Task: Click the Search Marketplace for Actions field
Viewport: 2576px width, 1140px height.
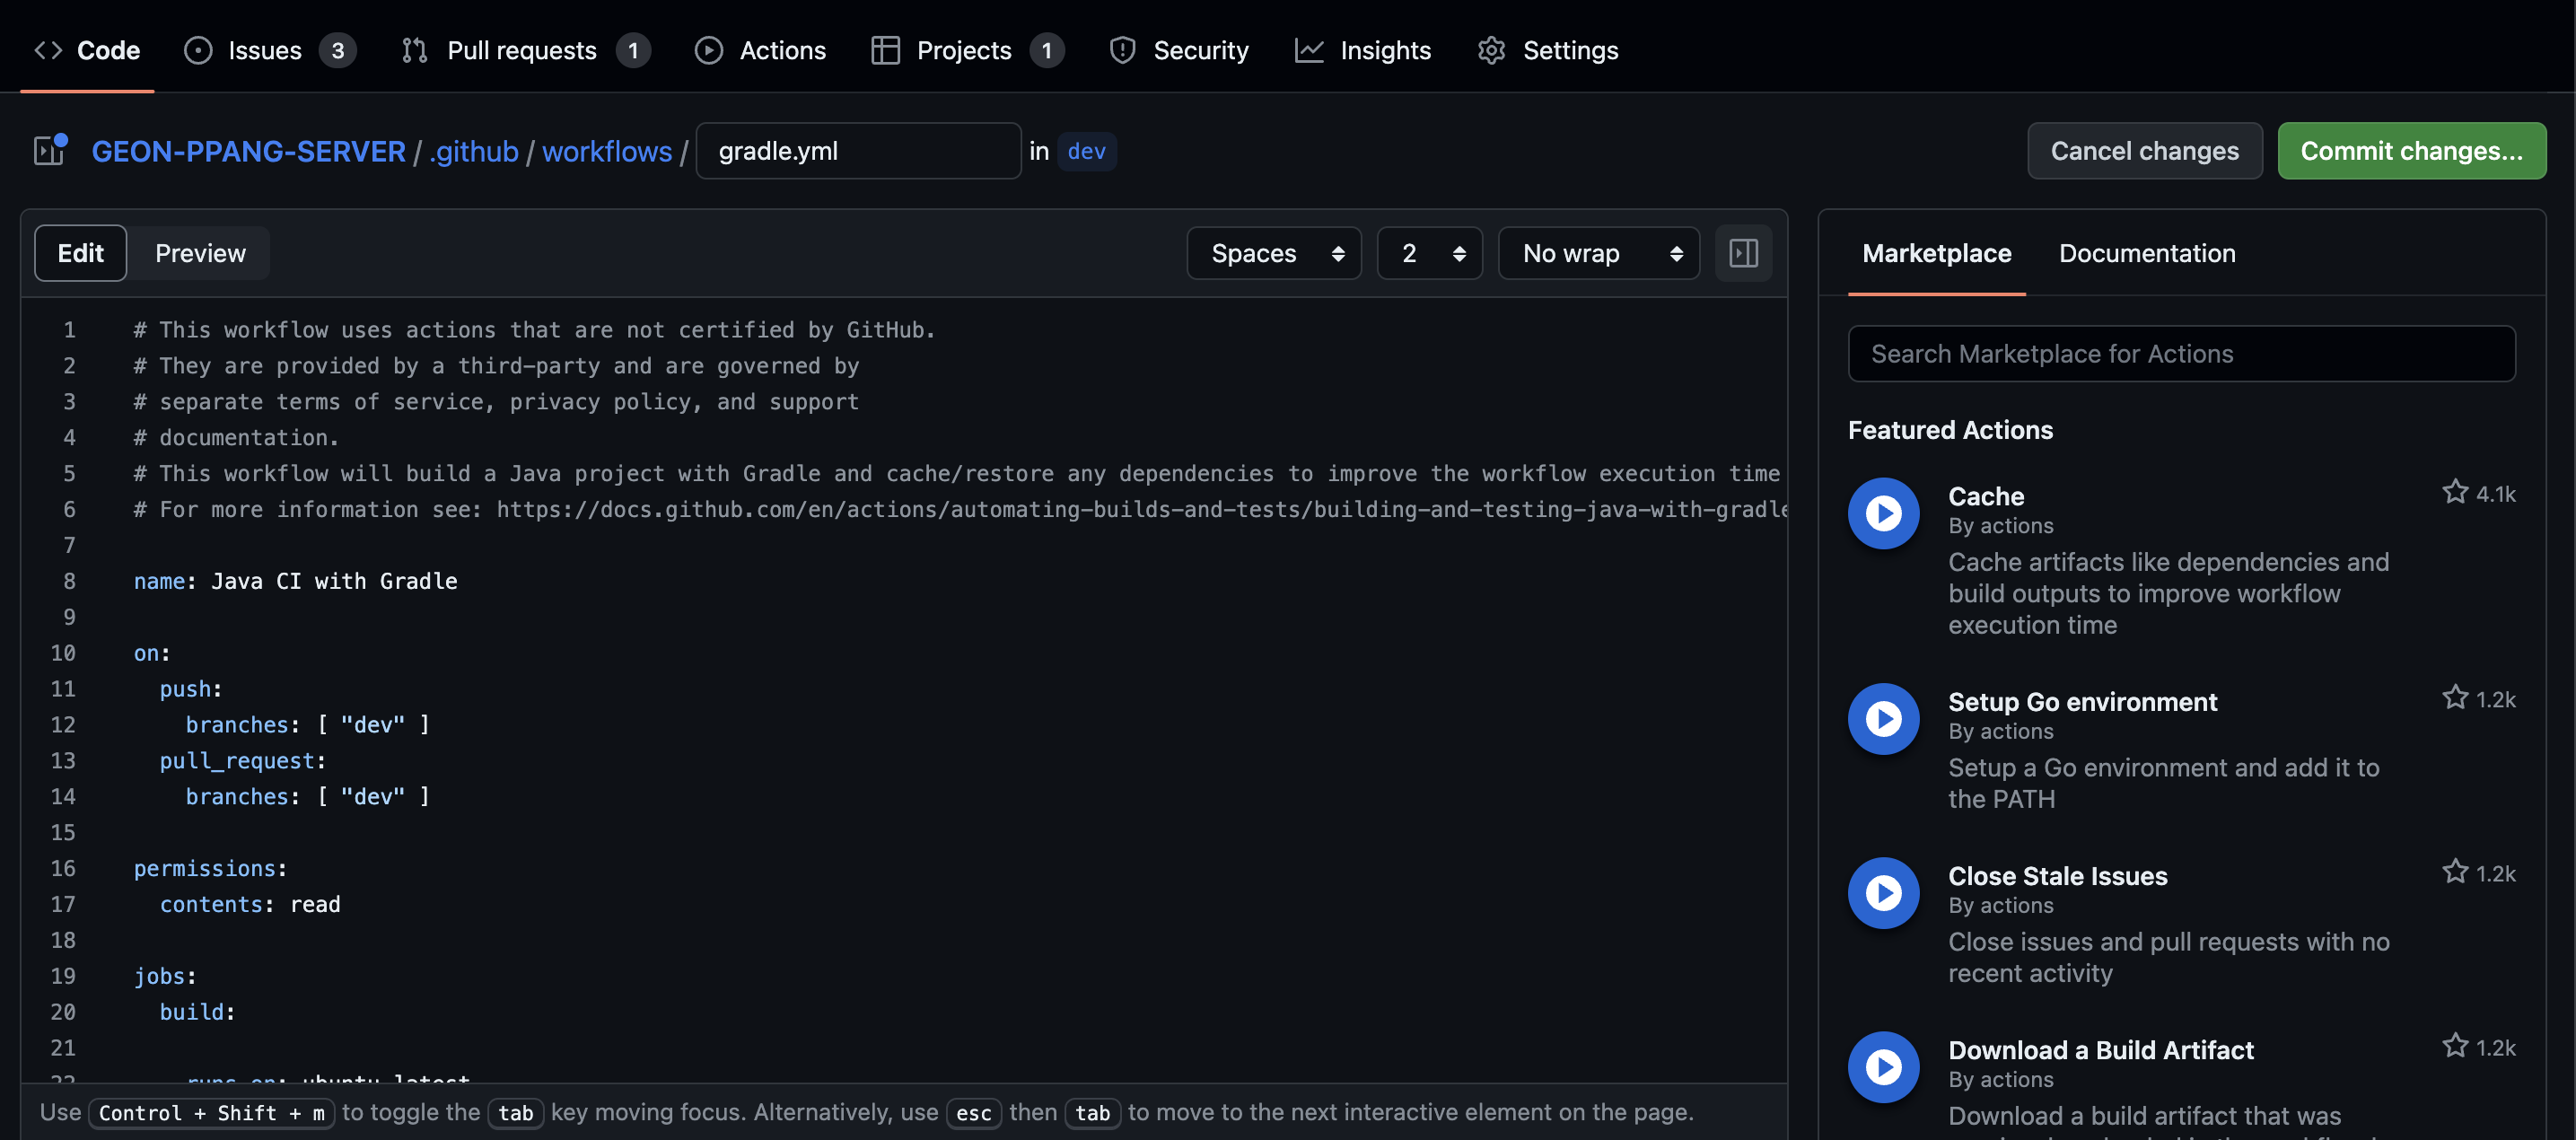Action: (2180, 353)
